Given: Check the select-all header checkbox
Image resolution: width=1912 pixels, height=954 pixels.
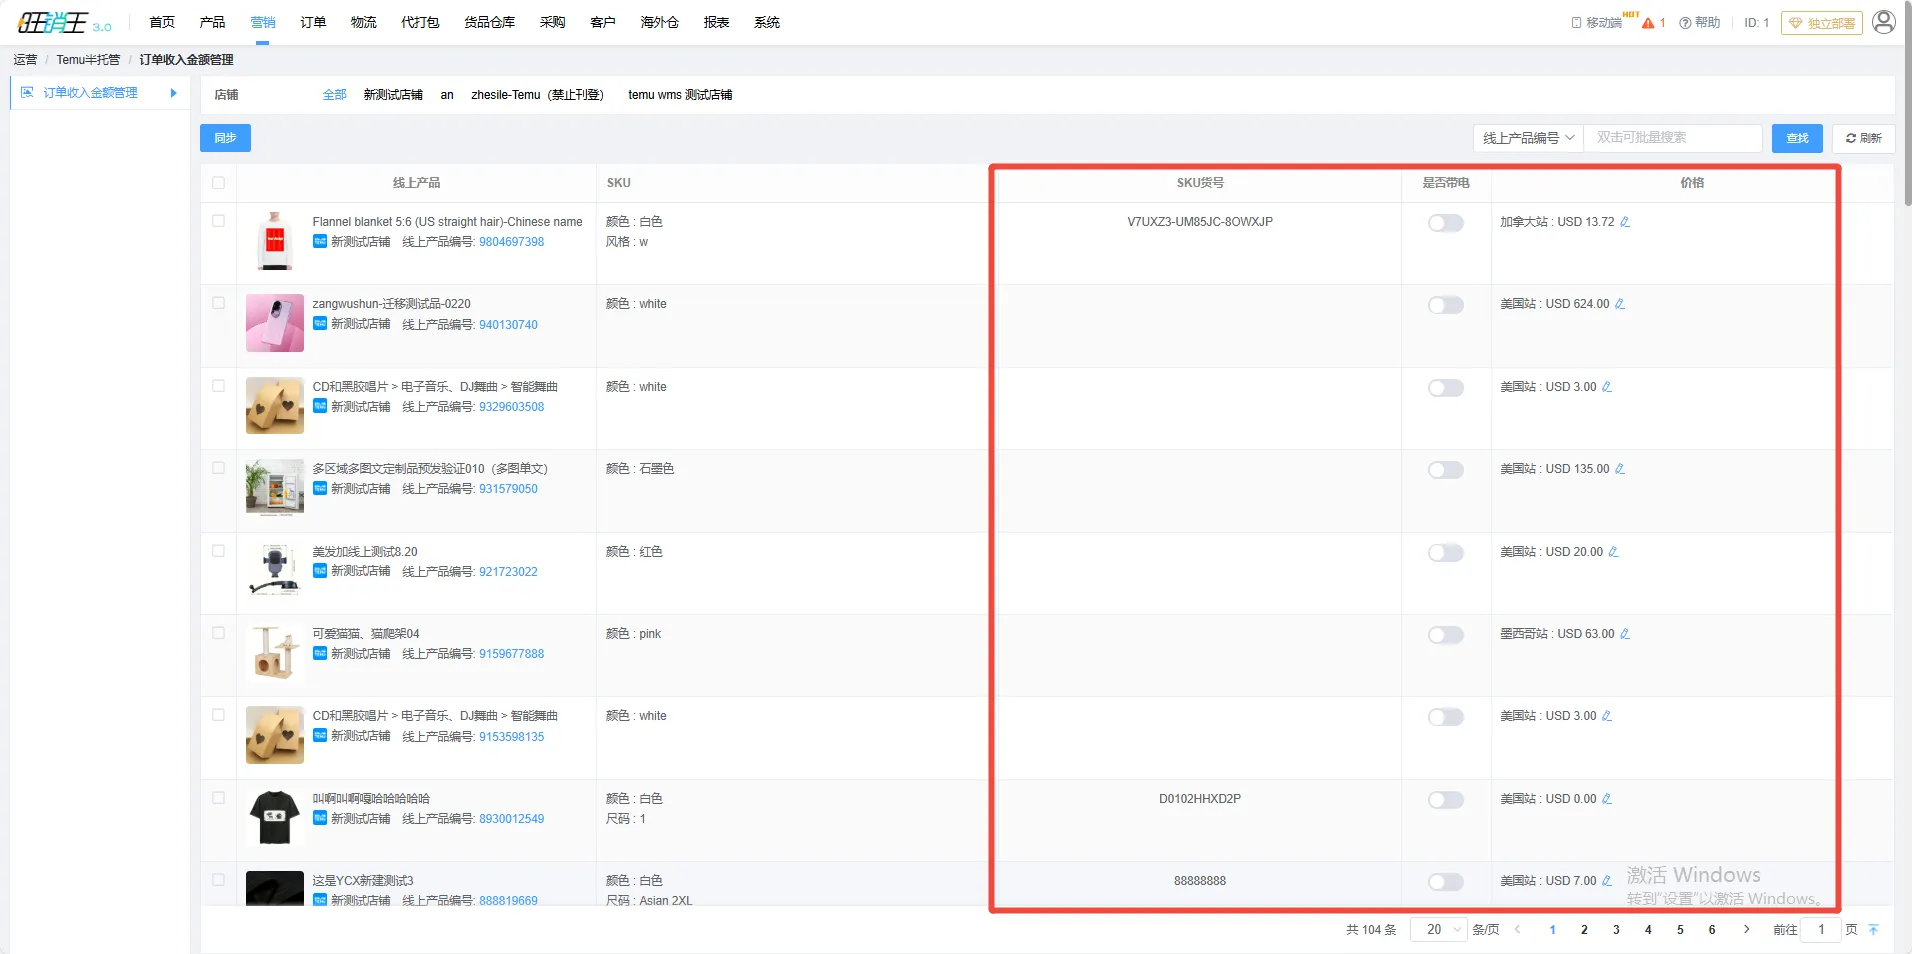Looking at the screenshot, I should (x=218, y=183).
